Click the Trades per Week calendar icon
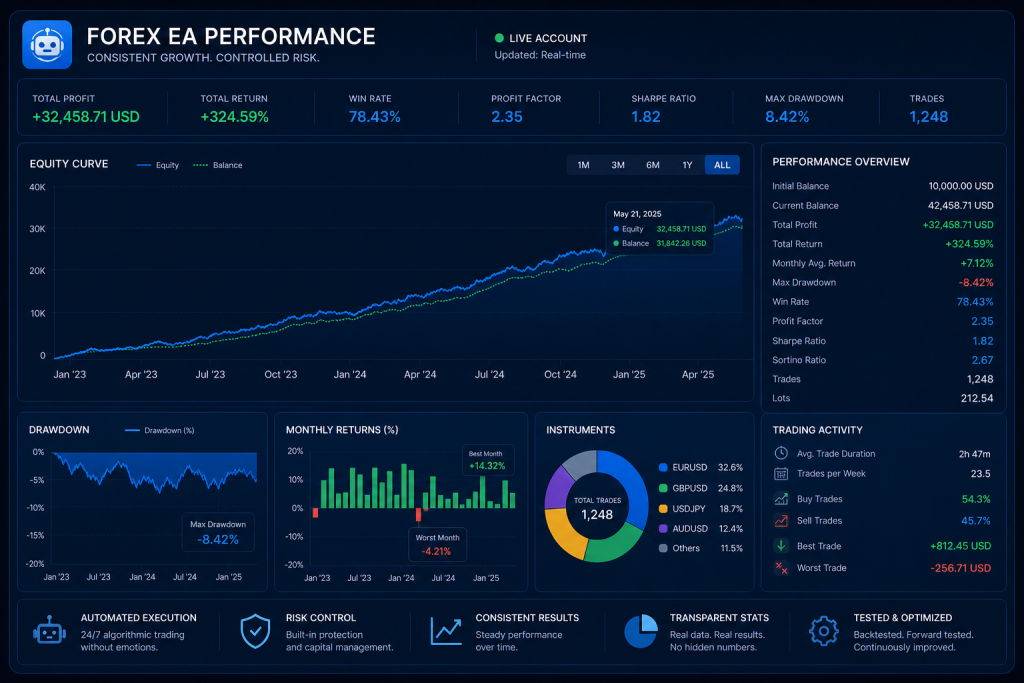The height and width of the screenshot is (683, 1024). point(781,473)
